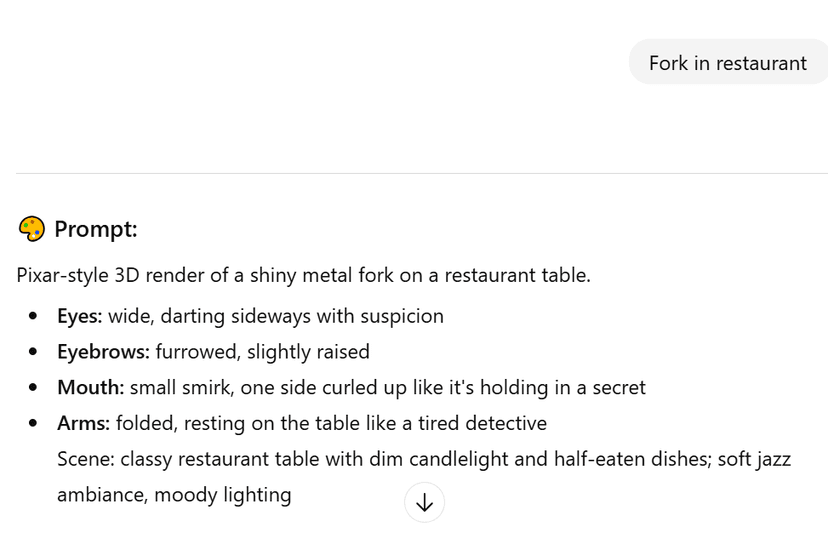828x540 pixels.
Task: Click the 'ambiance, moody lighting' text
Action: point(174,495)
